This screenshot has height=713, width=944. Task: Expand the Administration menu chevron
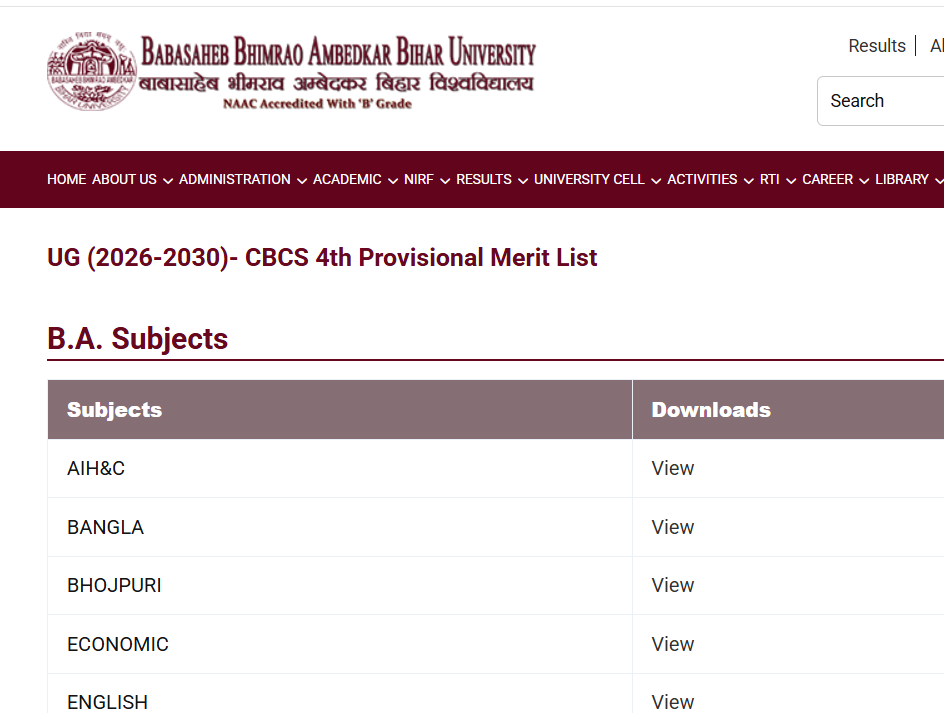pos(302,181)
